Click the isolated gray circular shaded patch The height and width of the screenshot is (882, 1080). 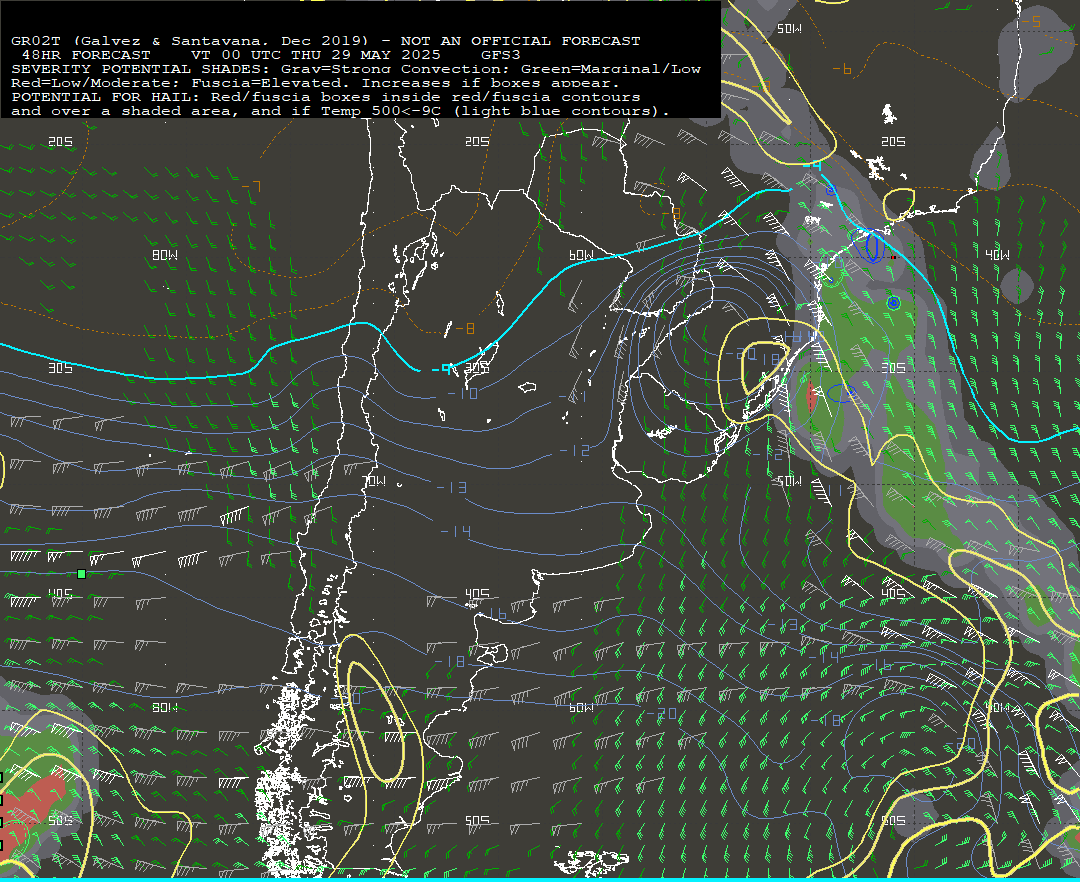1017,286
